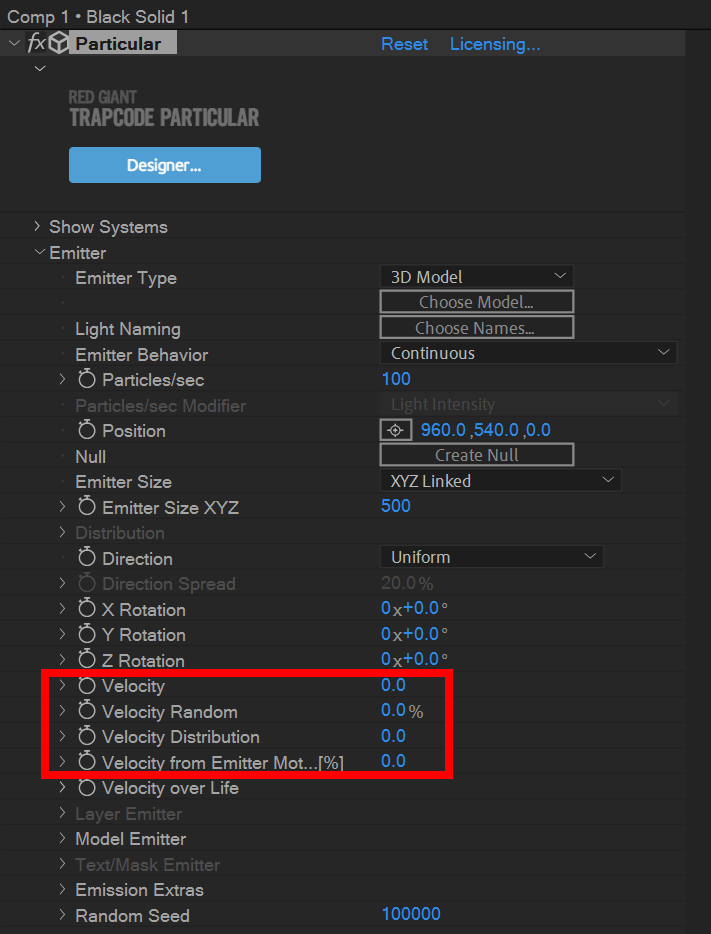Screen dimensions: 711x934
Task: Expand the Z Rotation property
Action: coord(62,660)
